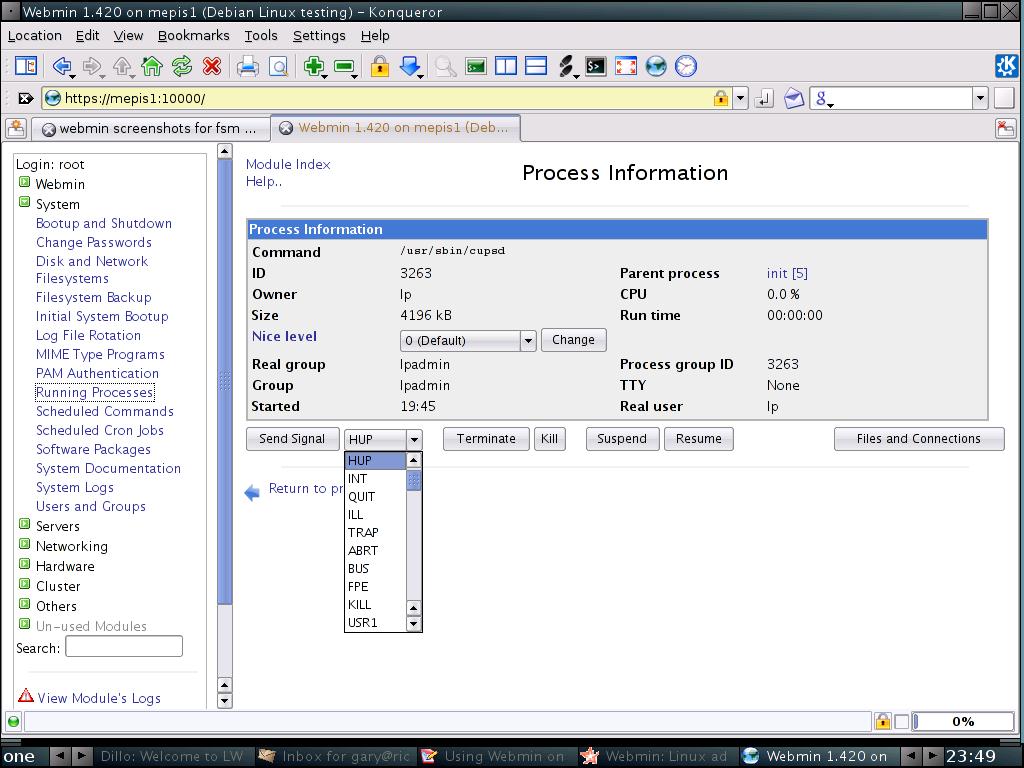This screenshot has width=1024, height=768.
Task: Open print preview magnifier page icon
Action: coord(278,66)
